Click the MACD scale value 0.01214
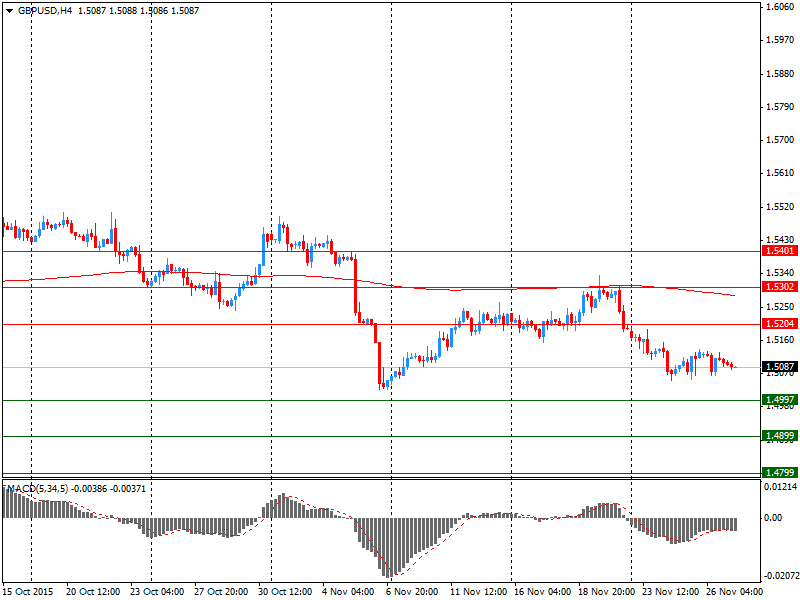The width and height of the screenshot is (800, 600). coord(780,487)
